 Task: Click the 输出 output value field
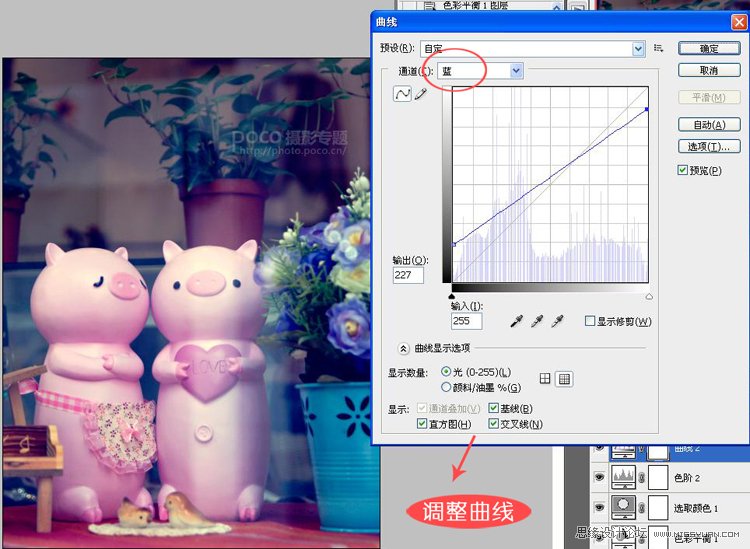click(408, 275)
